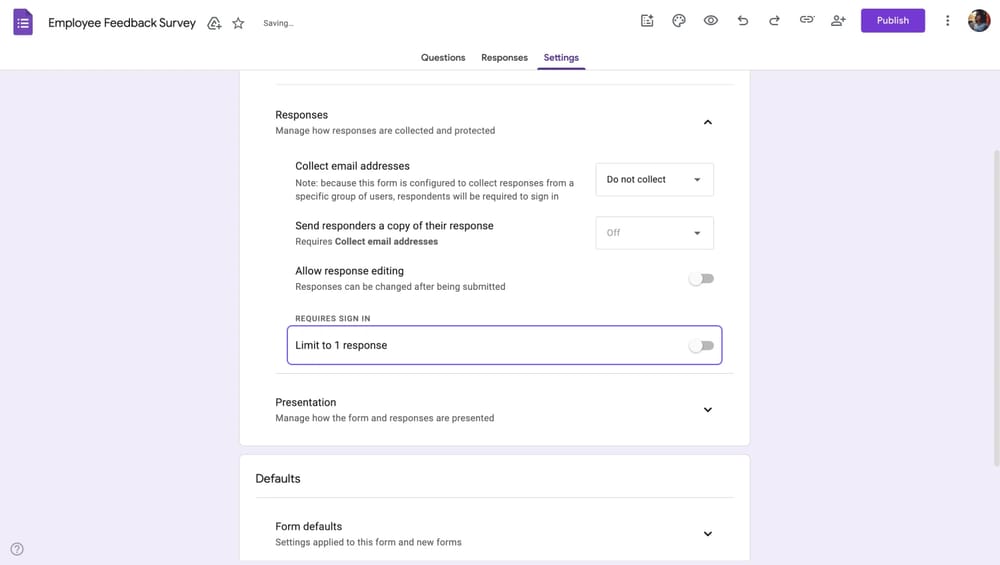
Task: Click the Responses section heading
Action: (301, 115)
